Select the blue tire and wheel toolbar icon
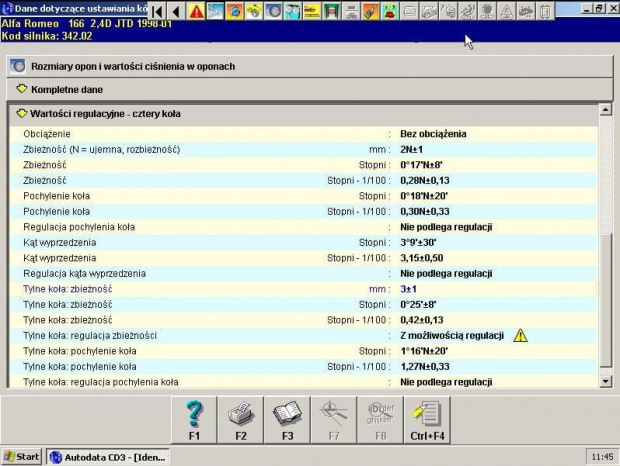The image size is (620, 466). [x=274, y=11]
